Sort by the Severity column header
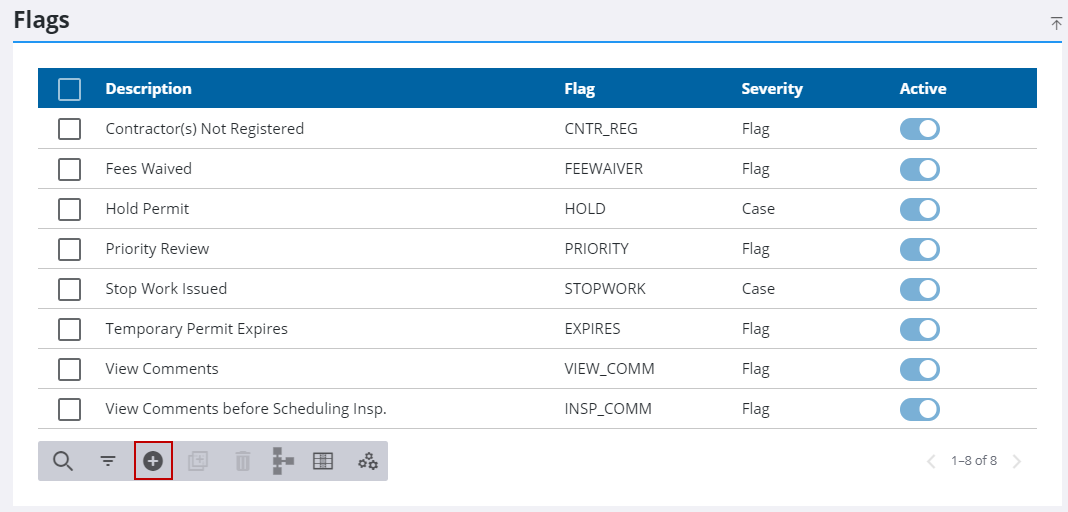 (771, 89)
